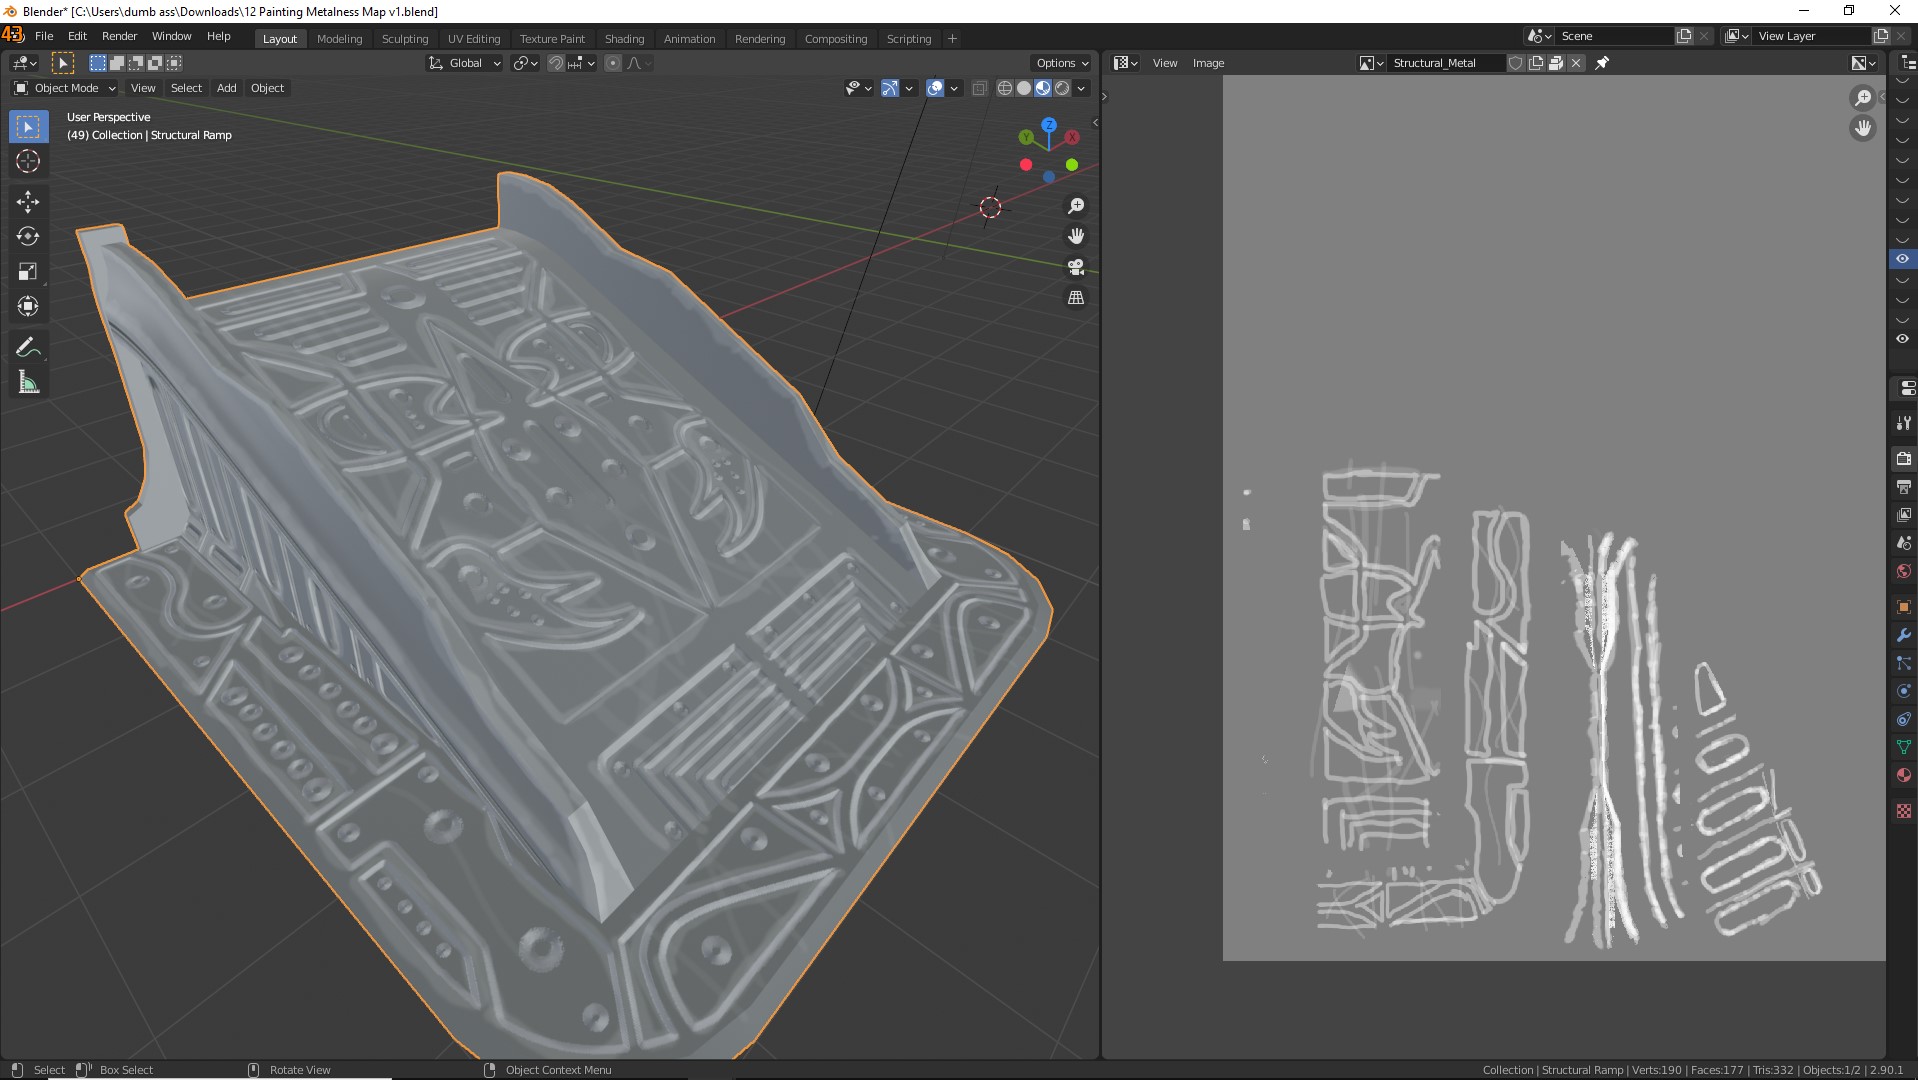Open the Render menu

pyautogui.click(x=119, y=36)
